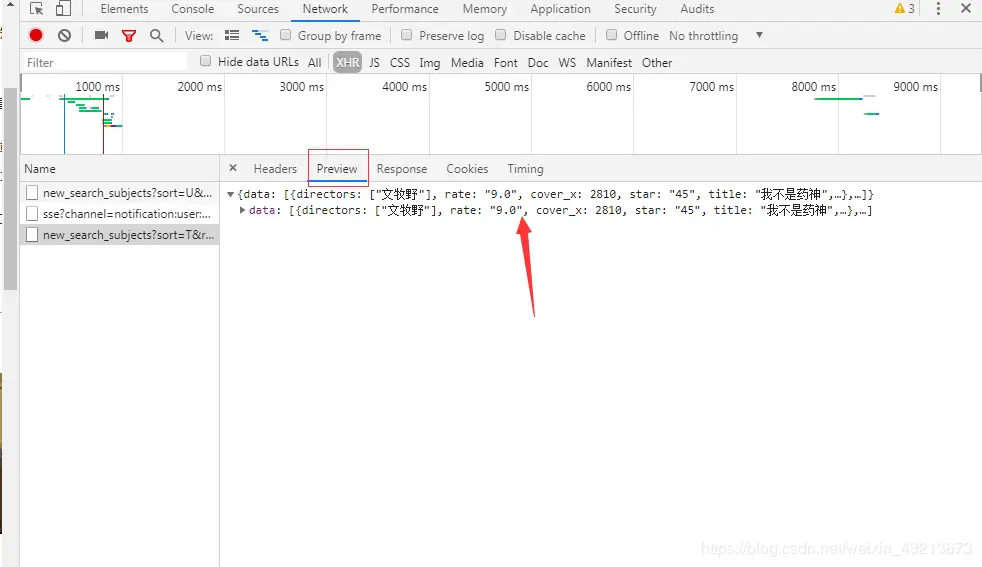Click the 8000 ms timeline overview marker
The width and height of the screenshot is (982, 567).
(x=813, y=86)
